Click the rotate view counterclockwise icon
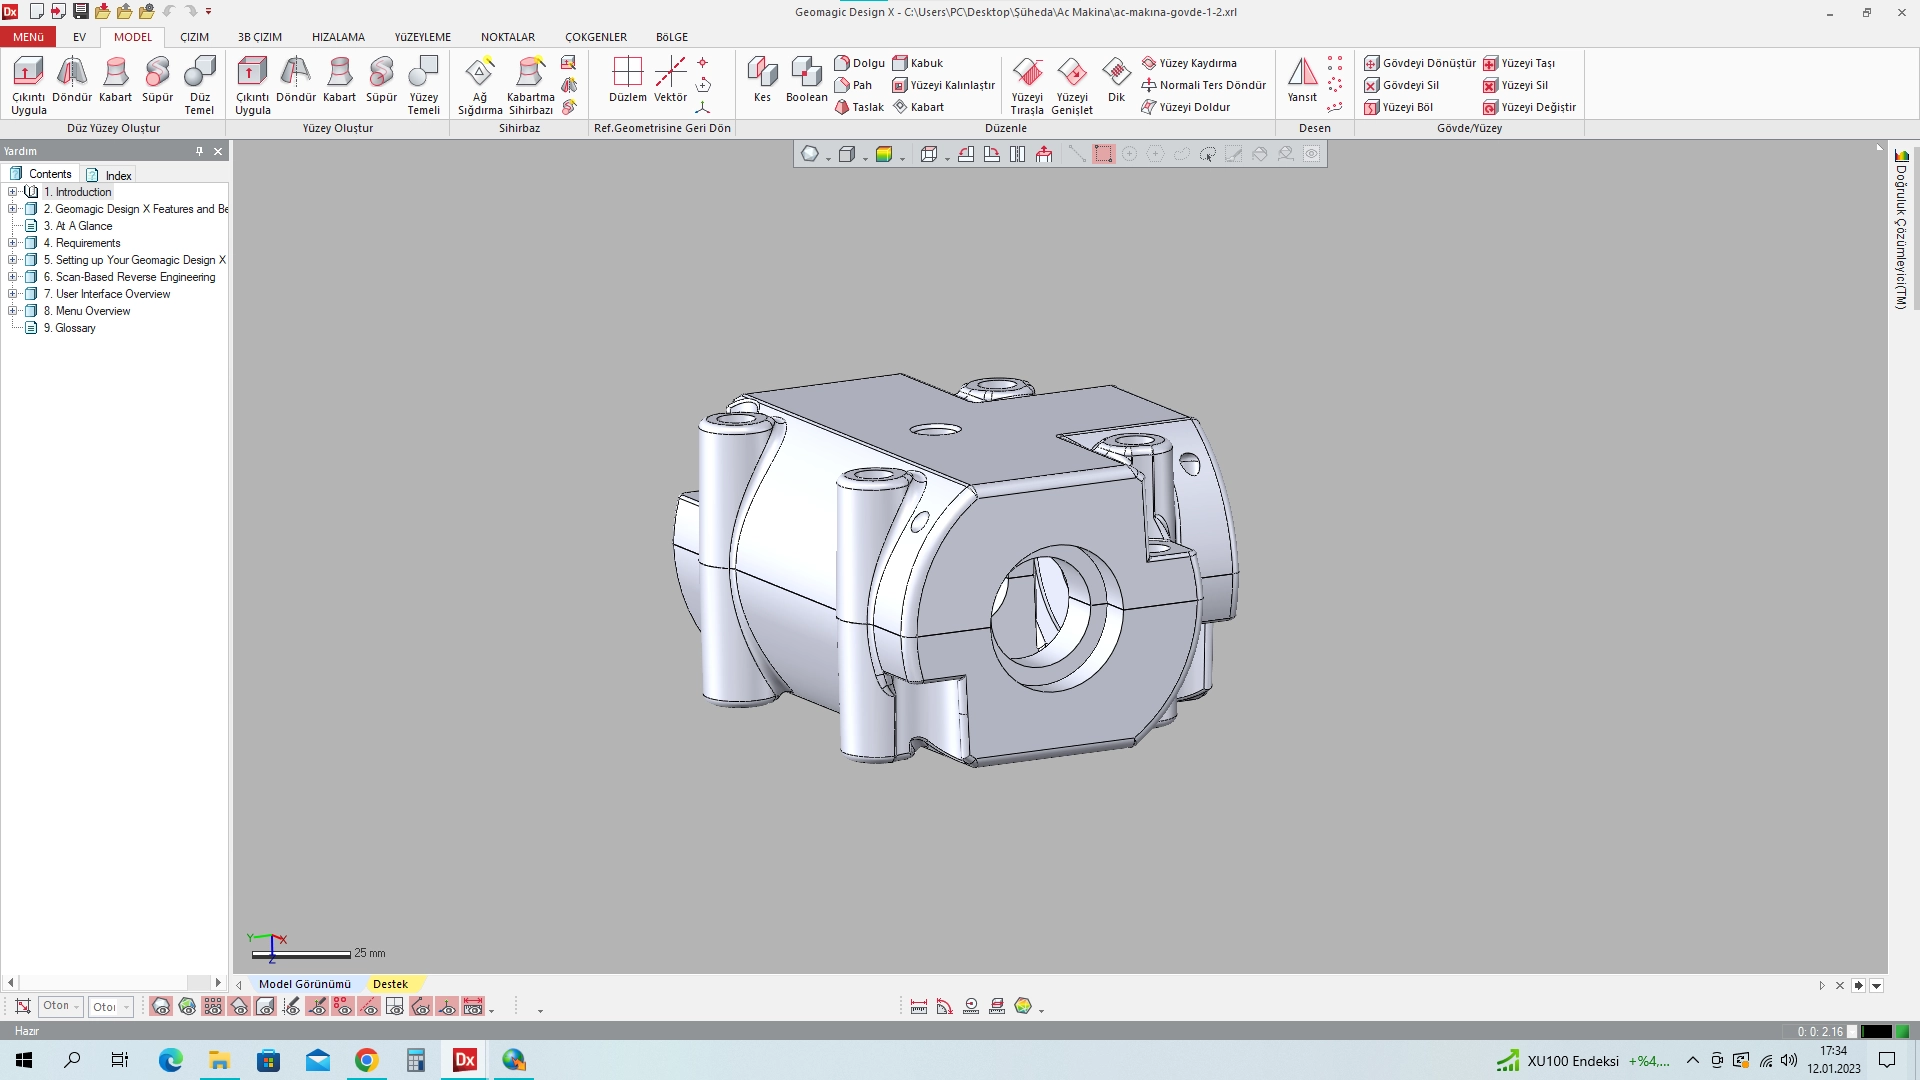 [x=966, y=154]
